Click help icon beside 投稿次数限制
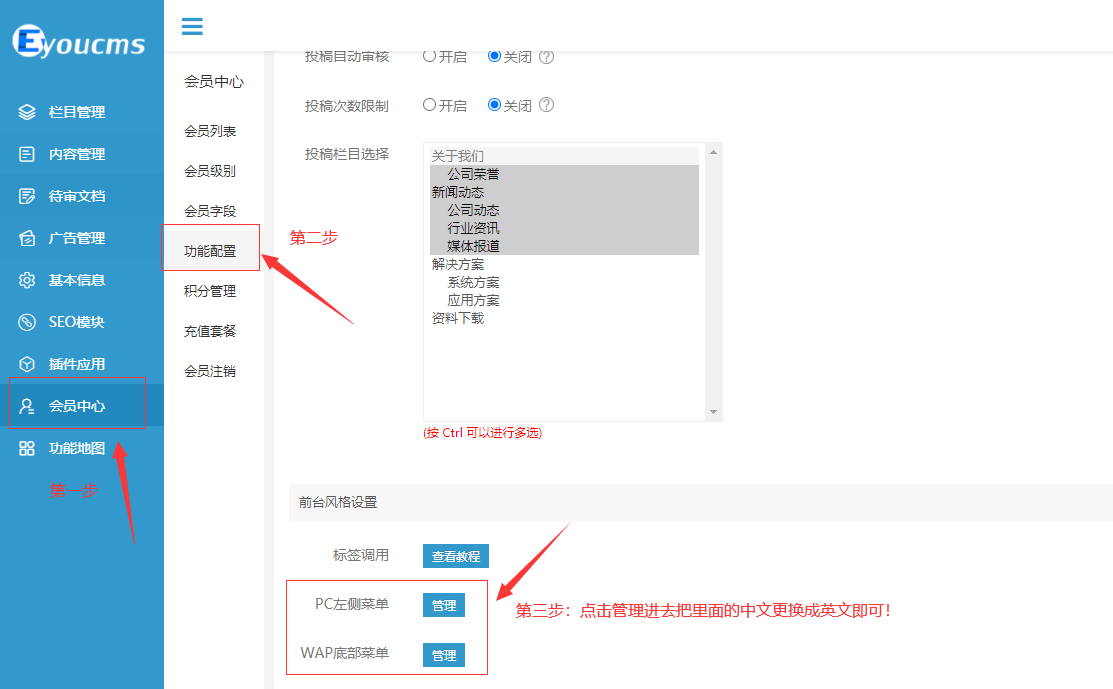Image resolution: width=1113 pixels, height=689 pixels. click(546, 105)
